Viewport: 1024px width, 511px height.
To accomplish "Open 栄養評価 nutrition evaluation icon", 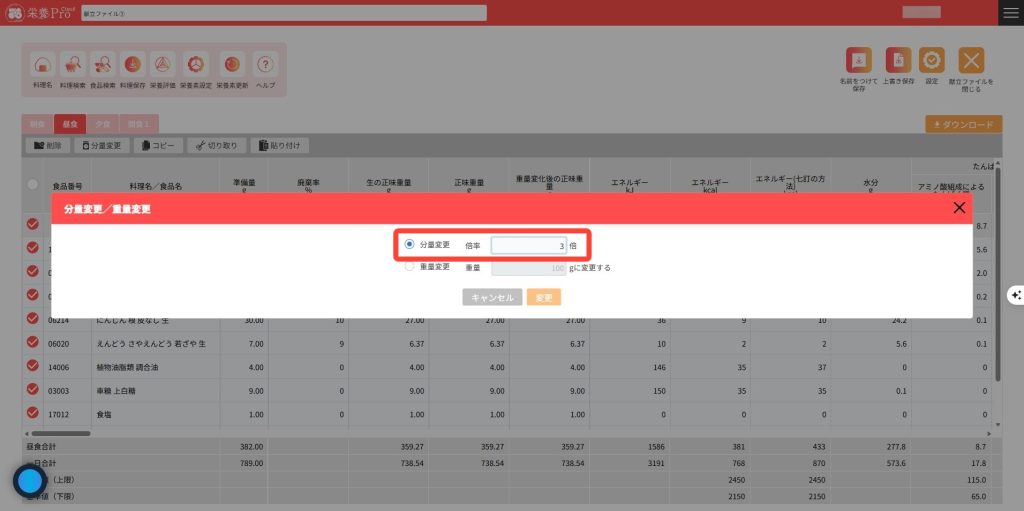I will [x=163, y=66].
